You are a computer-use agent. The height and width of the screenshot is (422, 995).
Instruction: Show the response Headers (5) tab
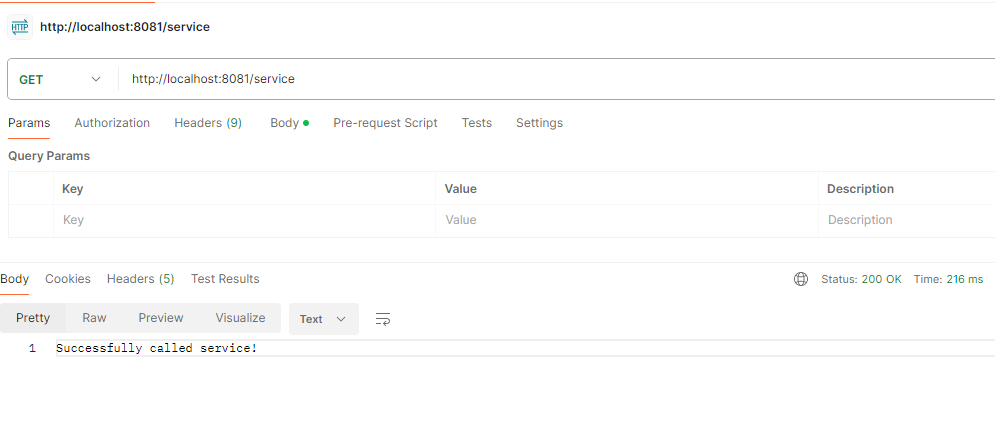(141, 279)
